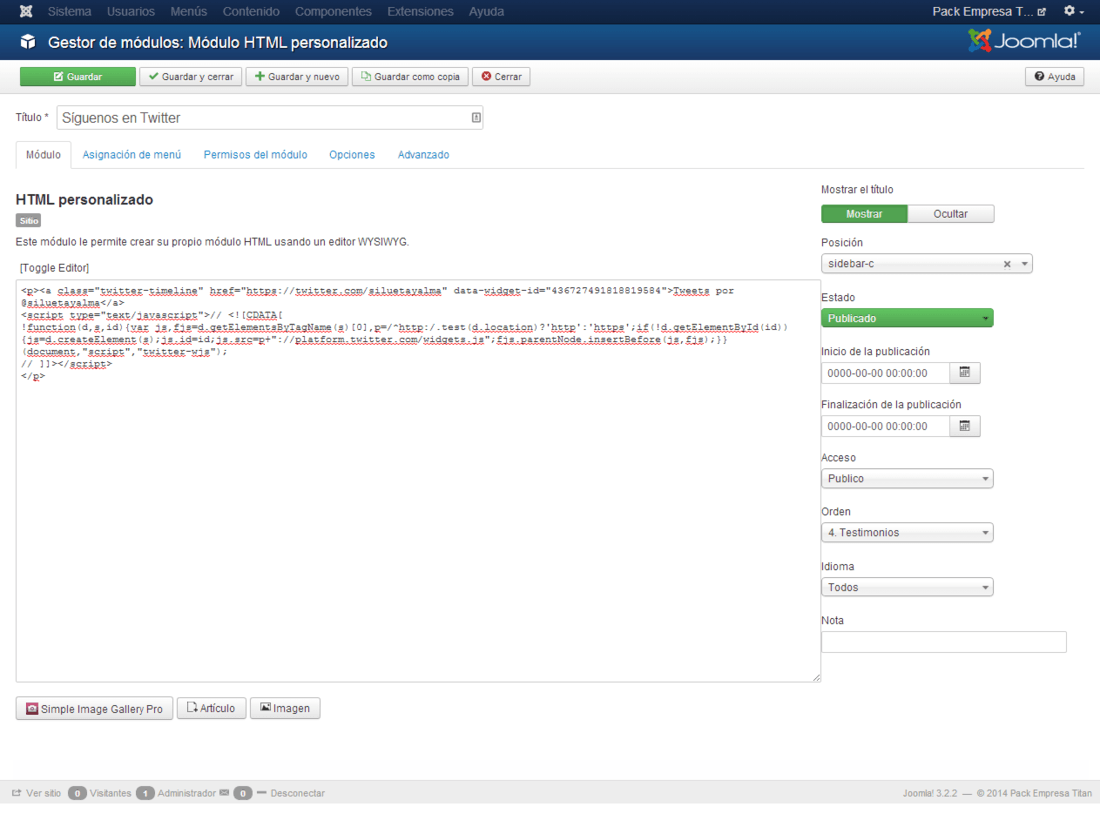Open the Componentes menu
The height and width of the screenshot is (827, 1100).
(x=333, y=11)
